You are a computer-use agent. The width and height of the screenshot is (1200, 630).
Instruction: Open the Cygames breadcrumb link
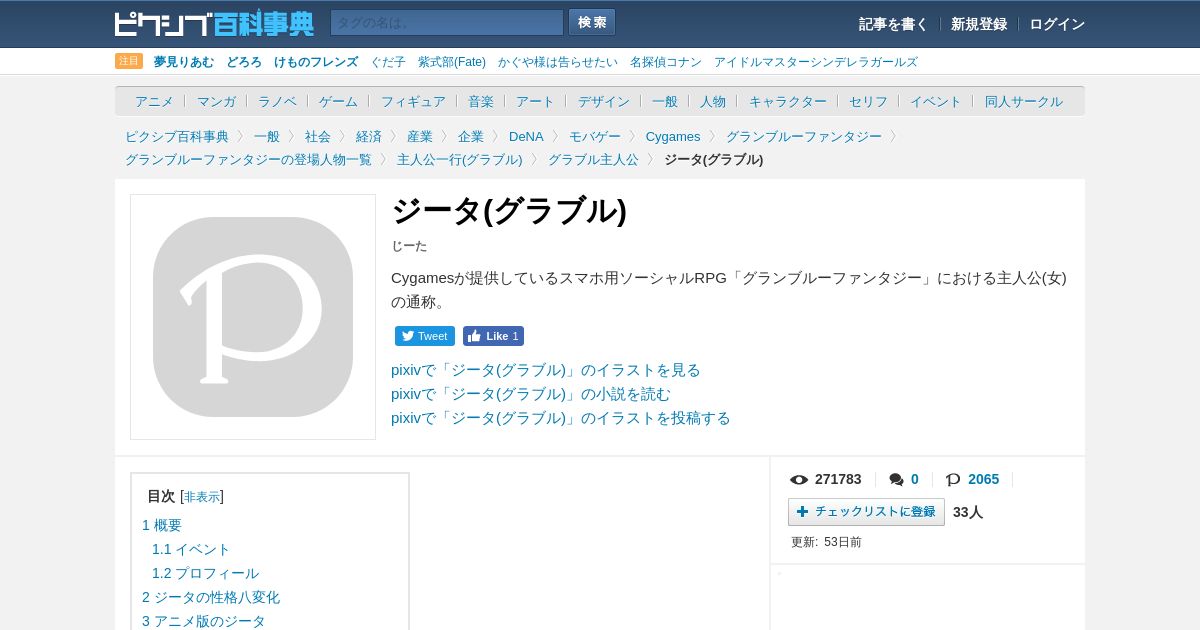coord(673,136)
